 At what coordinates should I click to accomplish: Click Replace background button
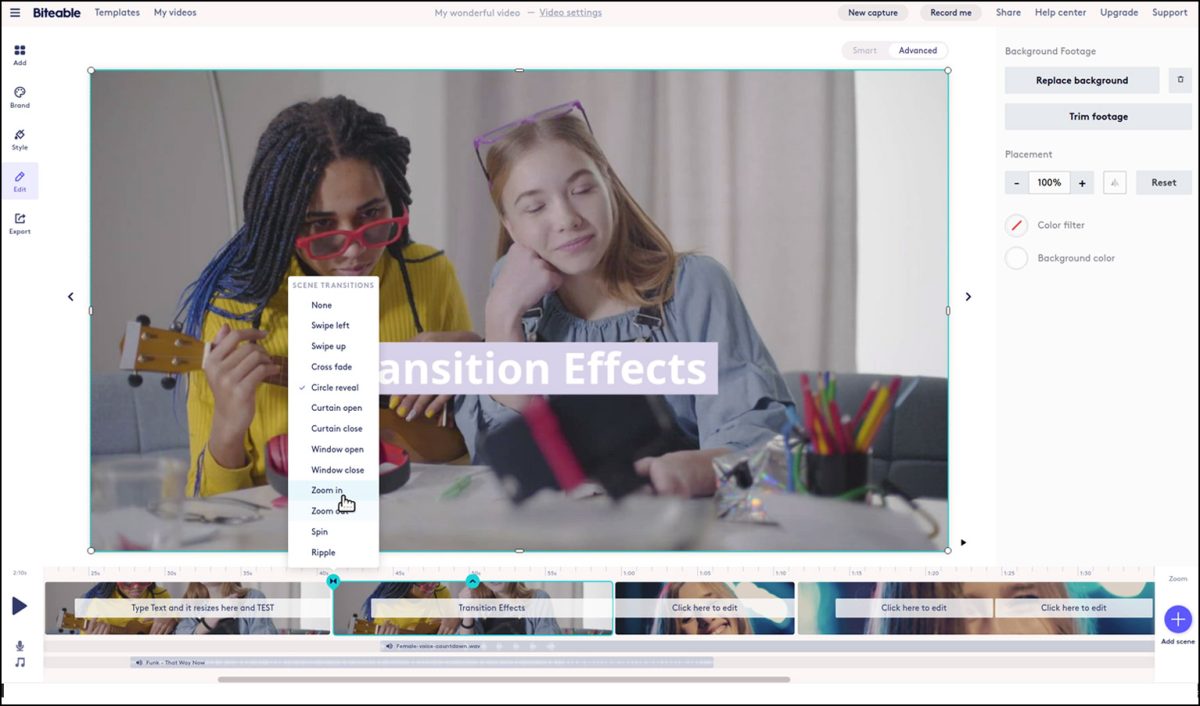(x=1081, y=80)
